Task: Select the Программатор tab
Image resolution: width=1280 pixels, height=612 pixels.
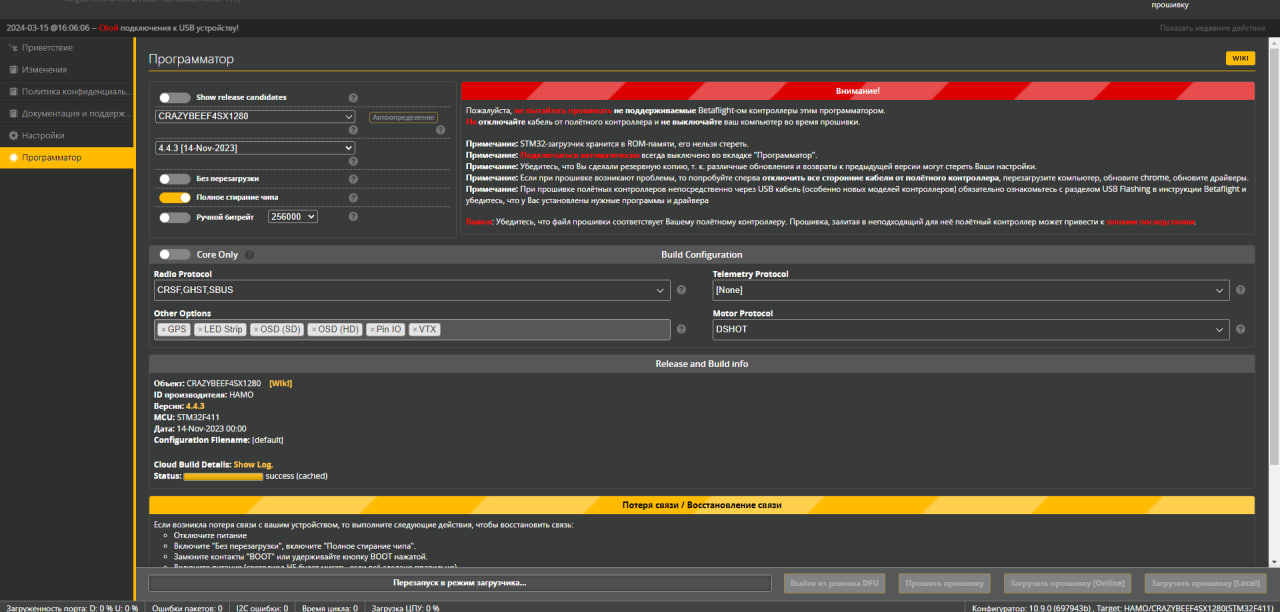Action: tap(67, 157)
